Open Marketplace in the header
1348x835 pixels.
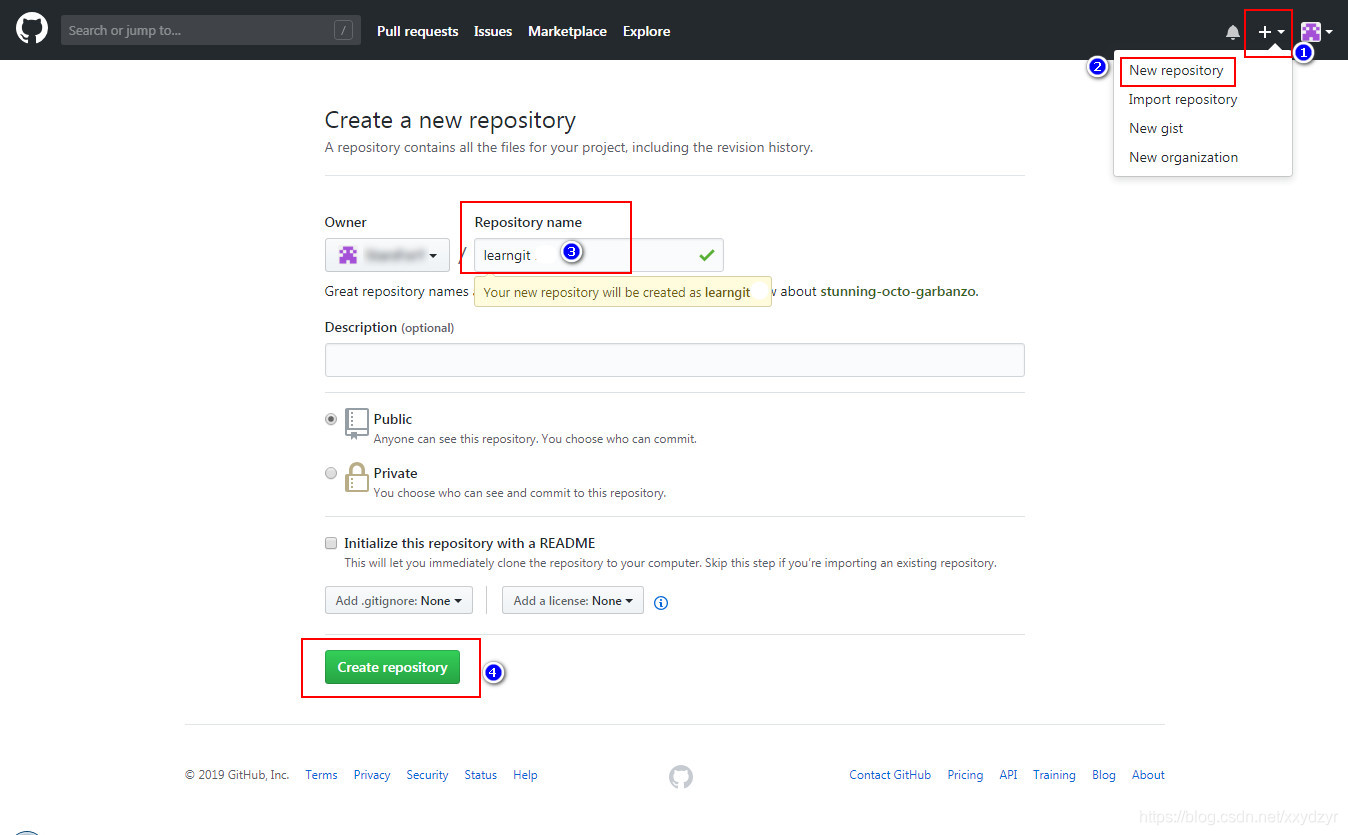click(567, 31)
